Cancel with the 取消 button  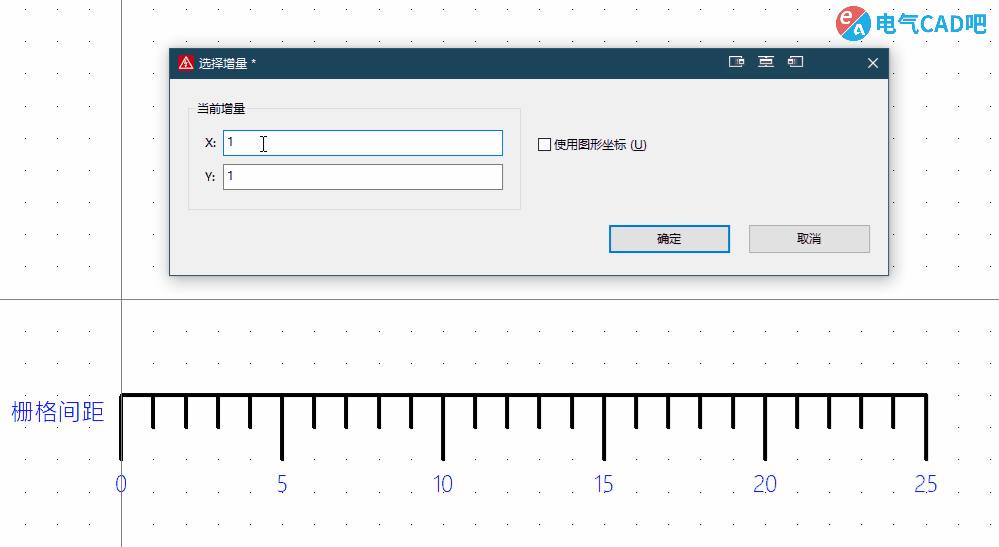809,239
